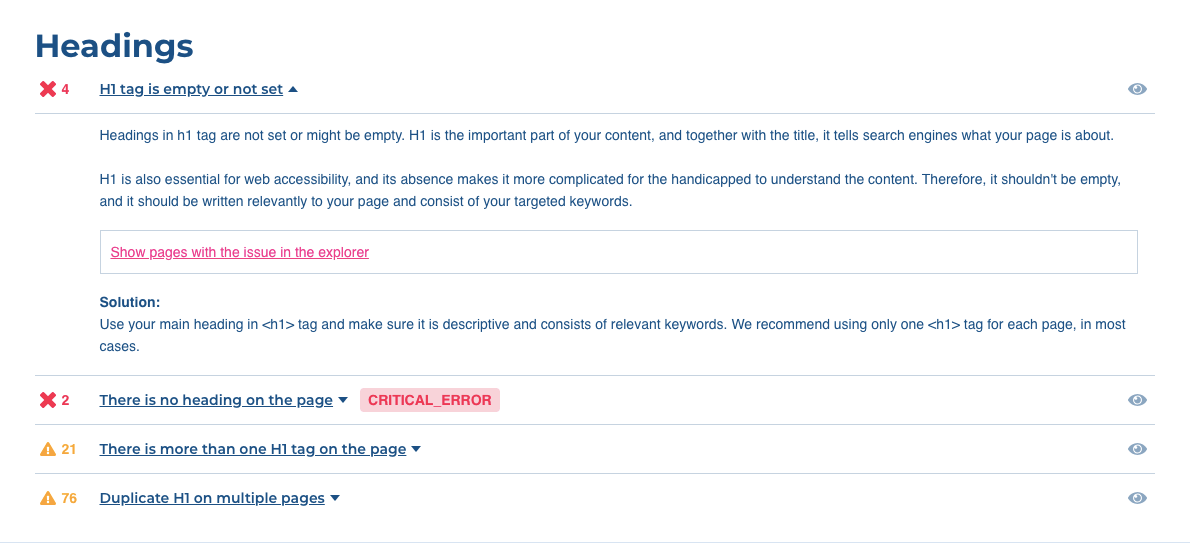
Task: Open 'Duplicate H1 on multiple pages' item
Action: tap(212, 499)
